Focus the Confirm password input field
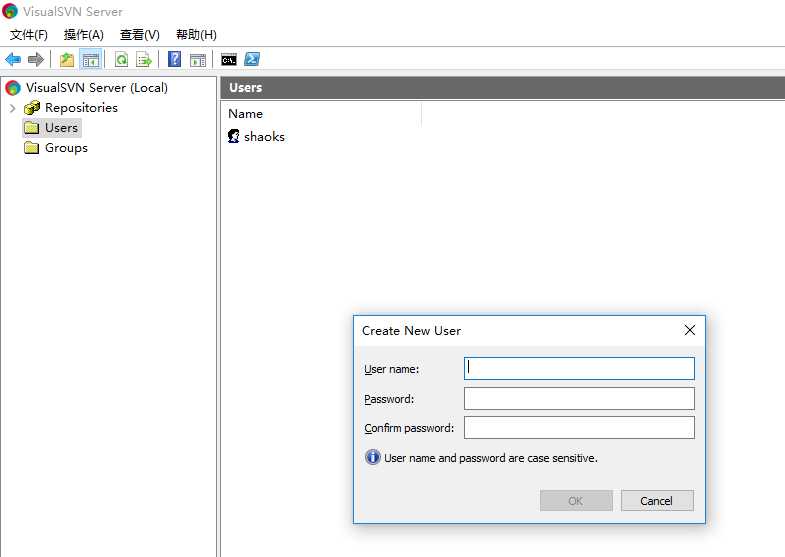This screenshot has height=557, width=785. [579, 427]
